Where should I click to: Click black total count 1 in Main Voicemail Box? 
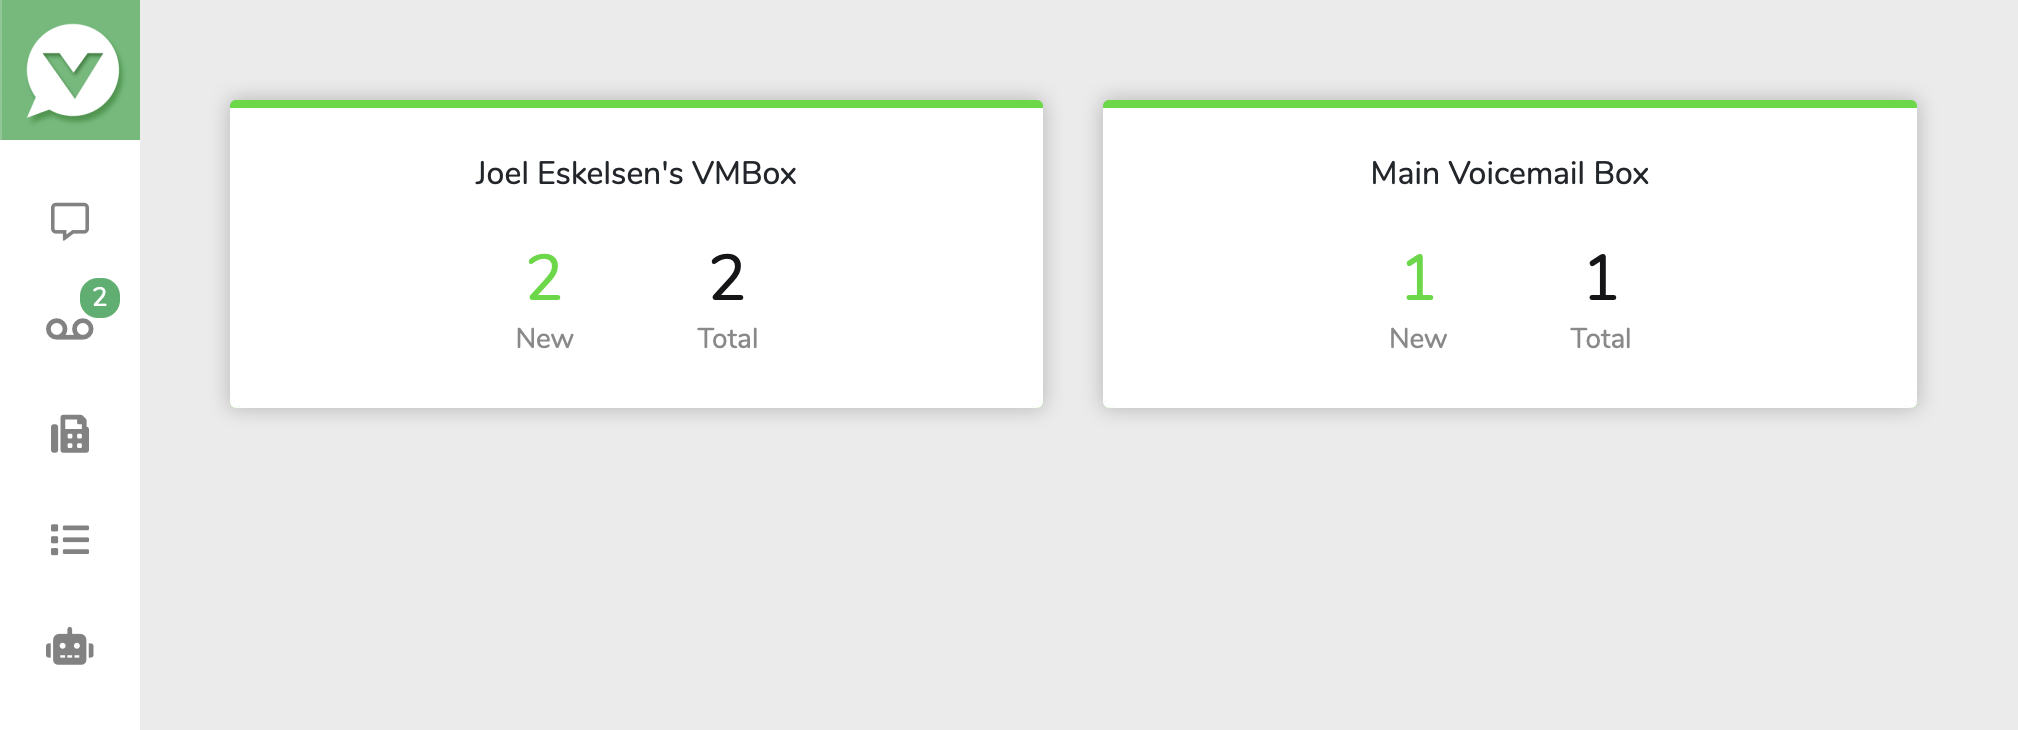coord(1601,277)
